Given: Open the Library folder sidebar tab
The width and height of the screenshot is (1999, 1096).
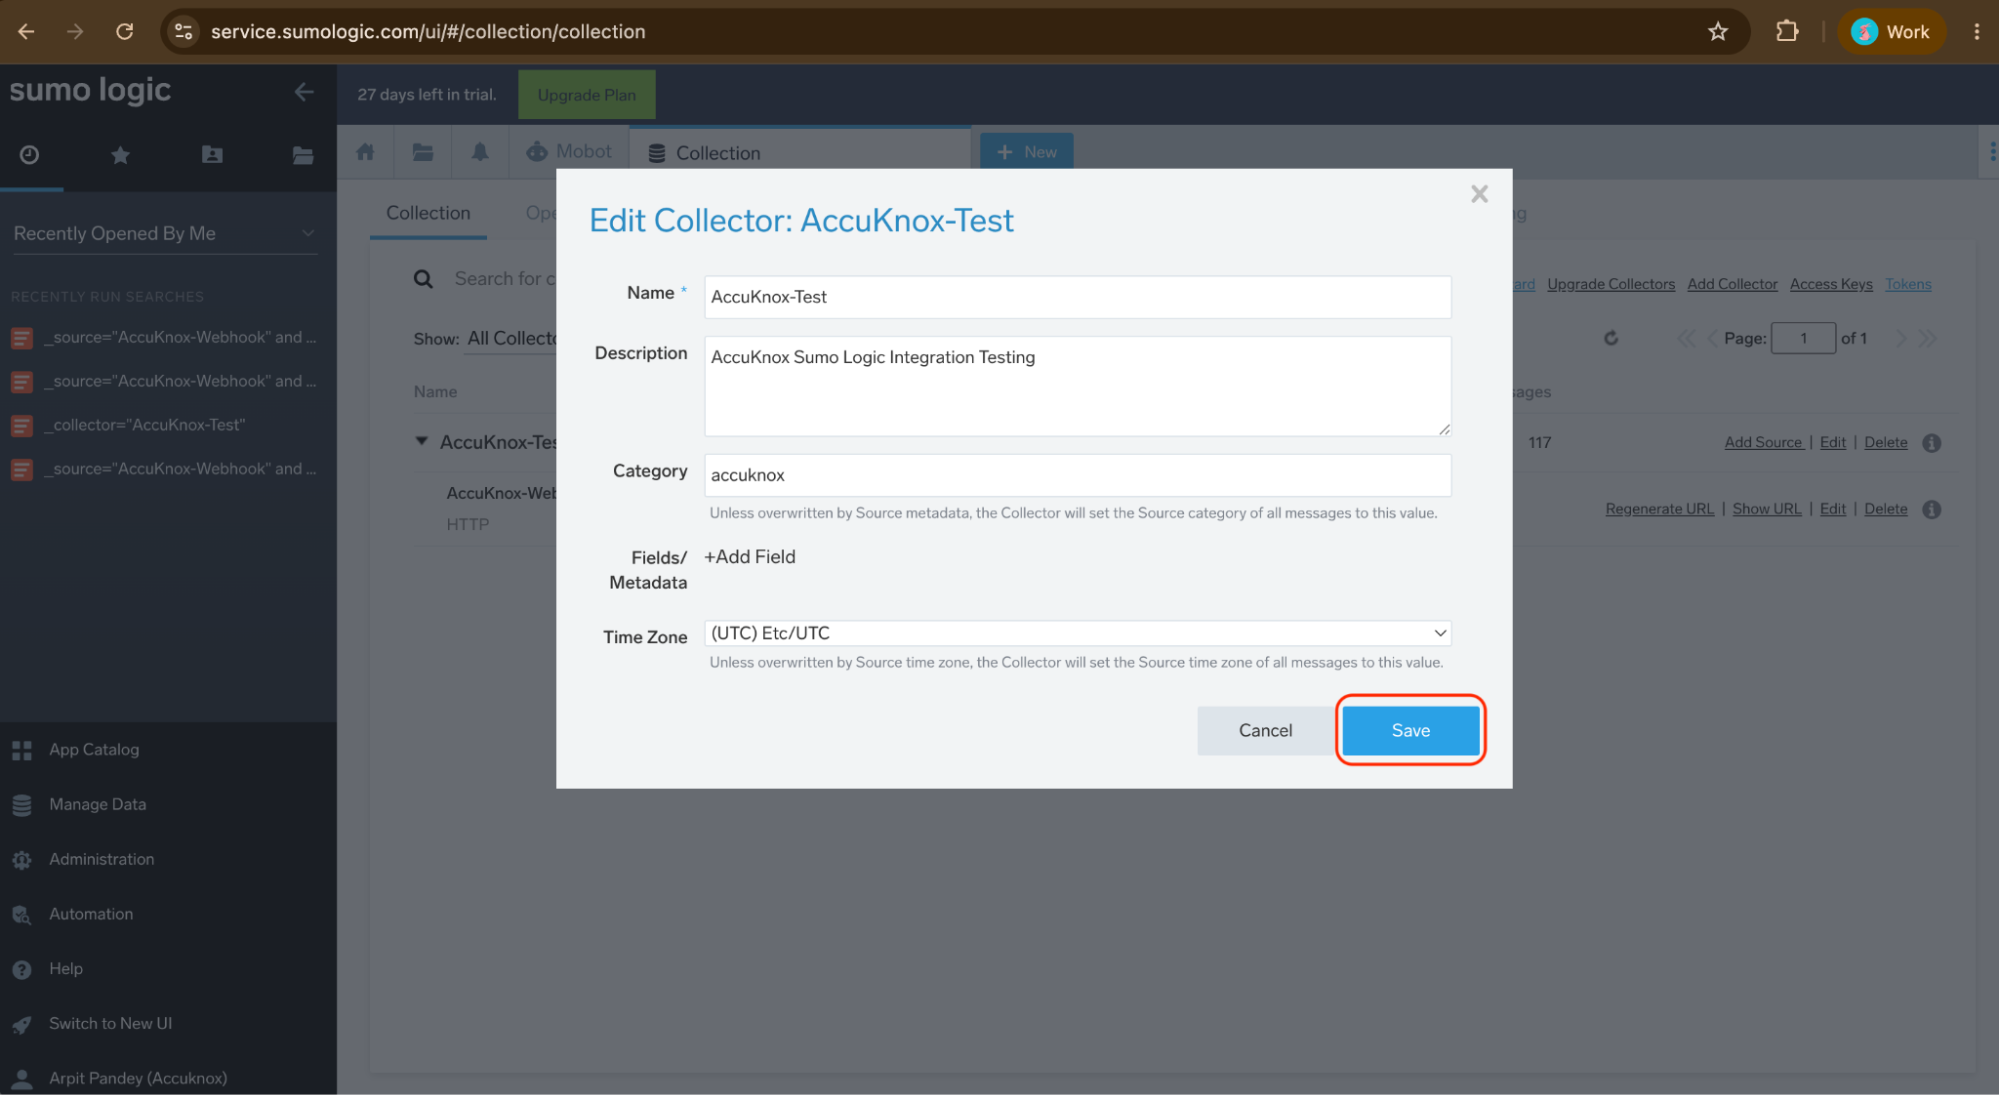Looking at the screenshot, I should 303,155.
